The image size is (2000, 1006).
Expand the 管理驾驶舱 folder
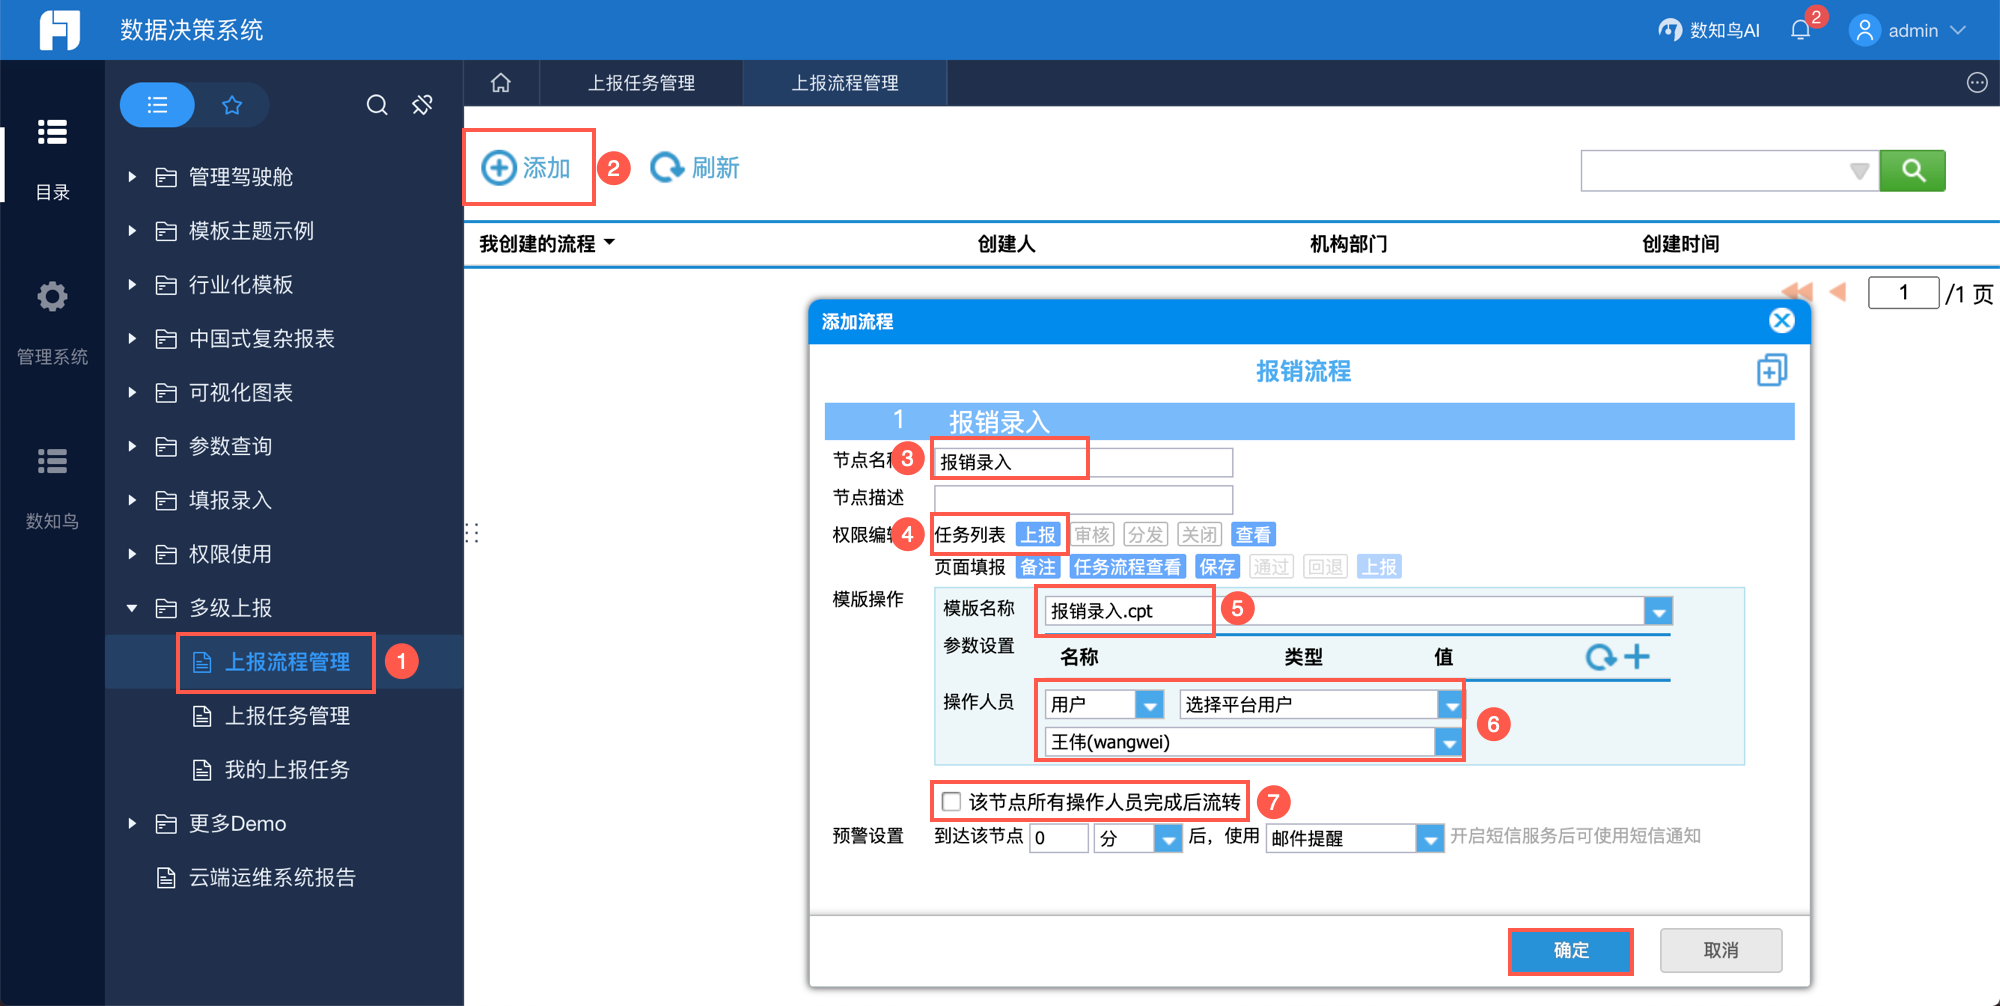pos(131,177)
